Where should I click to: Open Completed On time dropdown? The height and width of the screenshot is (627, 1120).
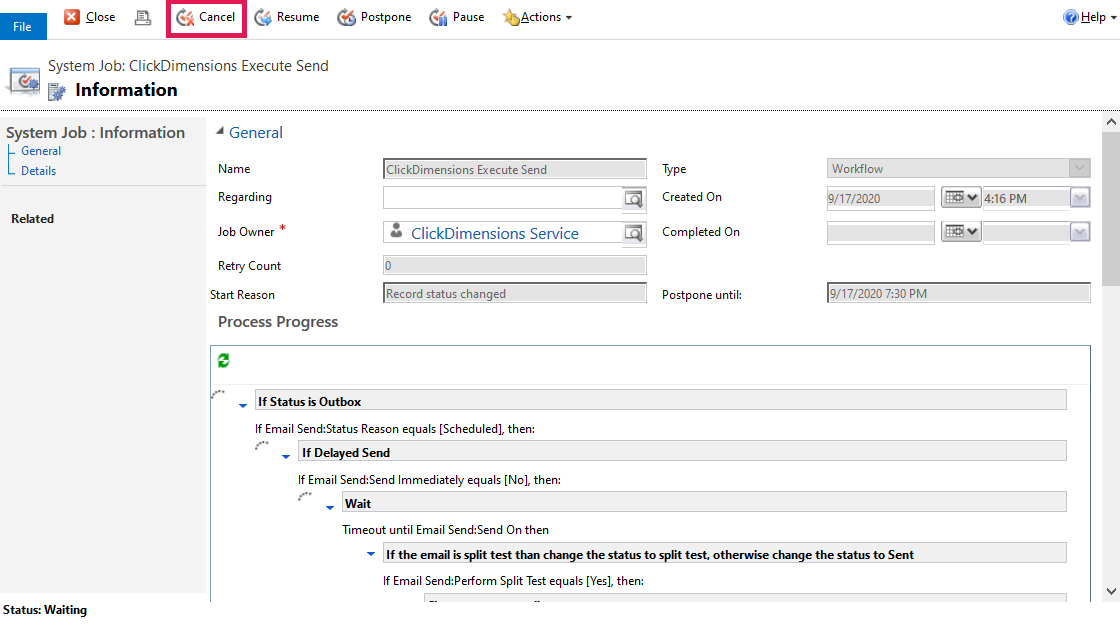[1080, 231]
